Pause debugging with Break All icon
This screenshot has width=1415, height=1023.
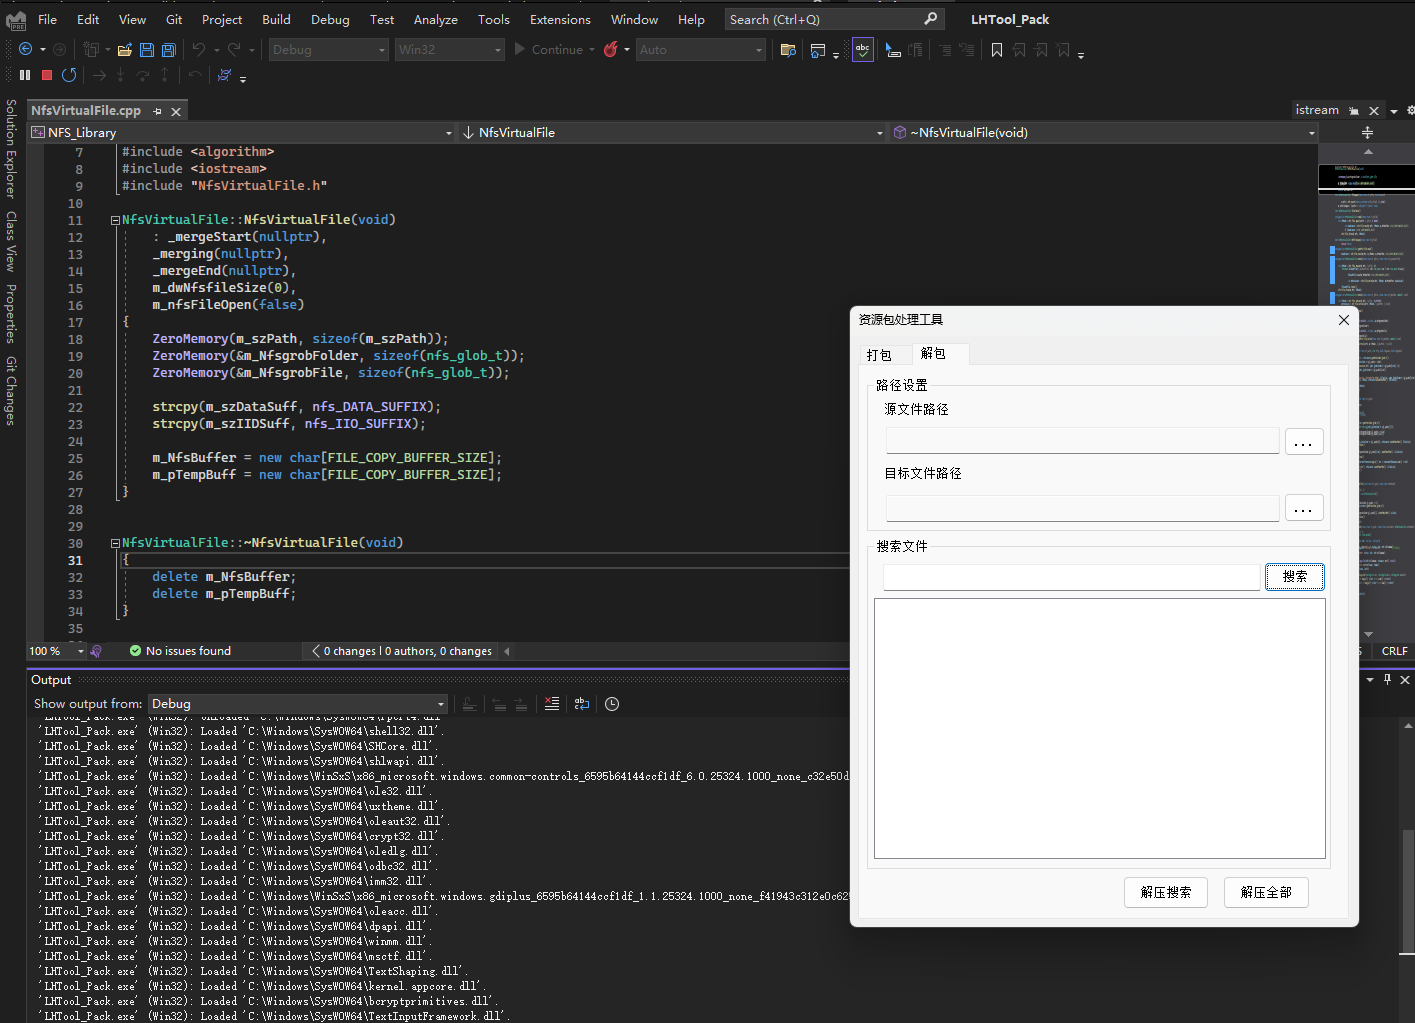tap(25, 75)
